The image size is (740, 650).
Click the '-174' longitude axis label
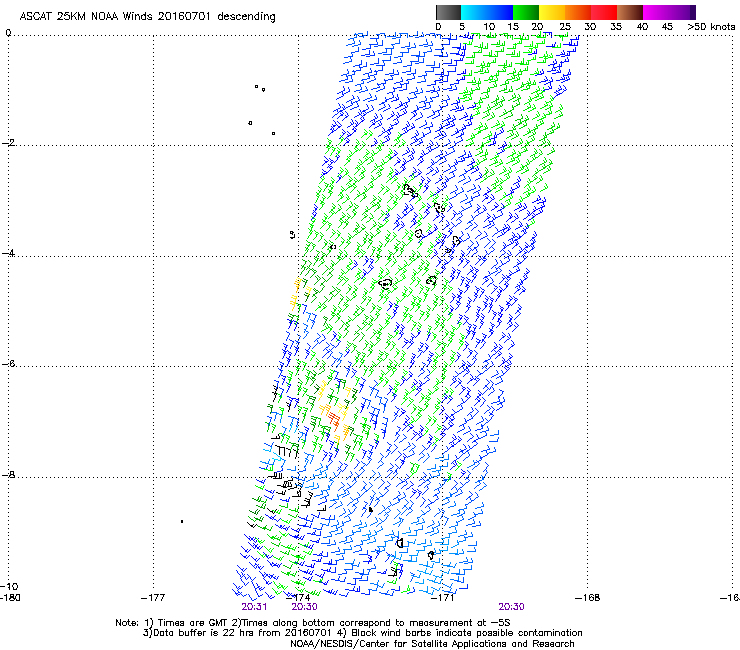[x=298, y=598]
